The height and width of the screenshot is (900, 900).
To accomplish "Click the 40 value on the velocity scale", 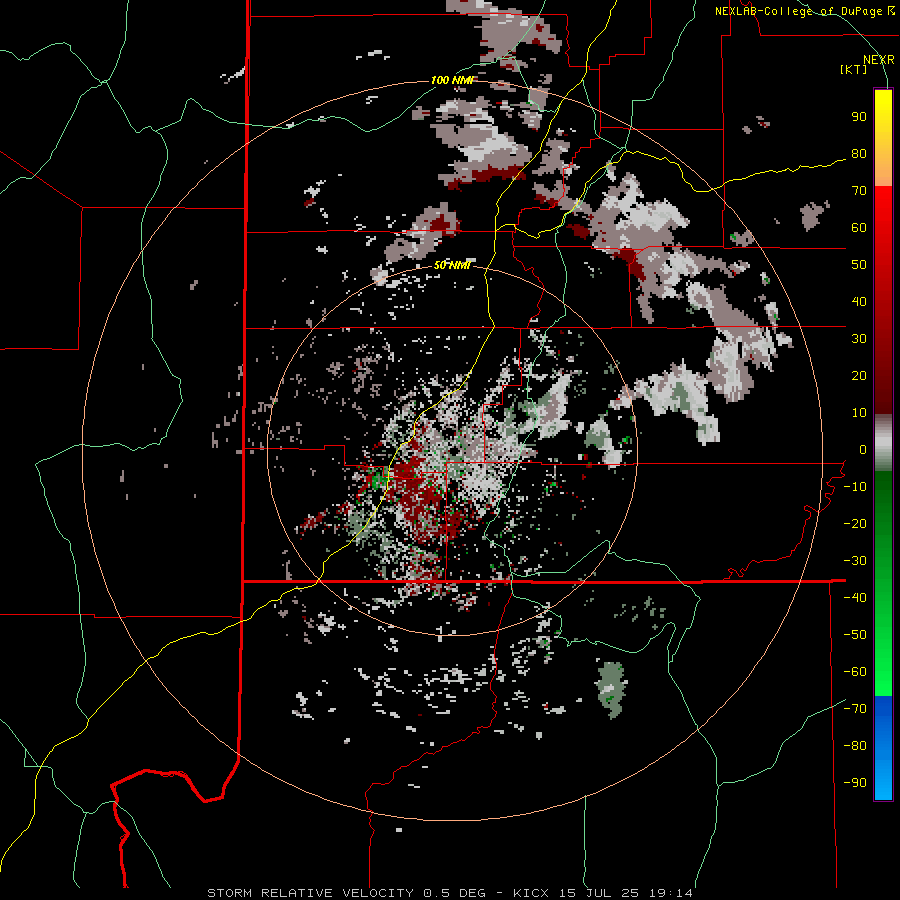I will coord(859,302).
